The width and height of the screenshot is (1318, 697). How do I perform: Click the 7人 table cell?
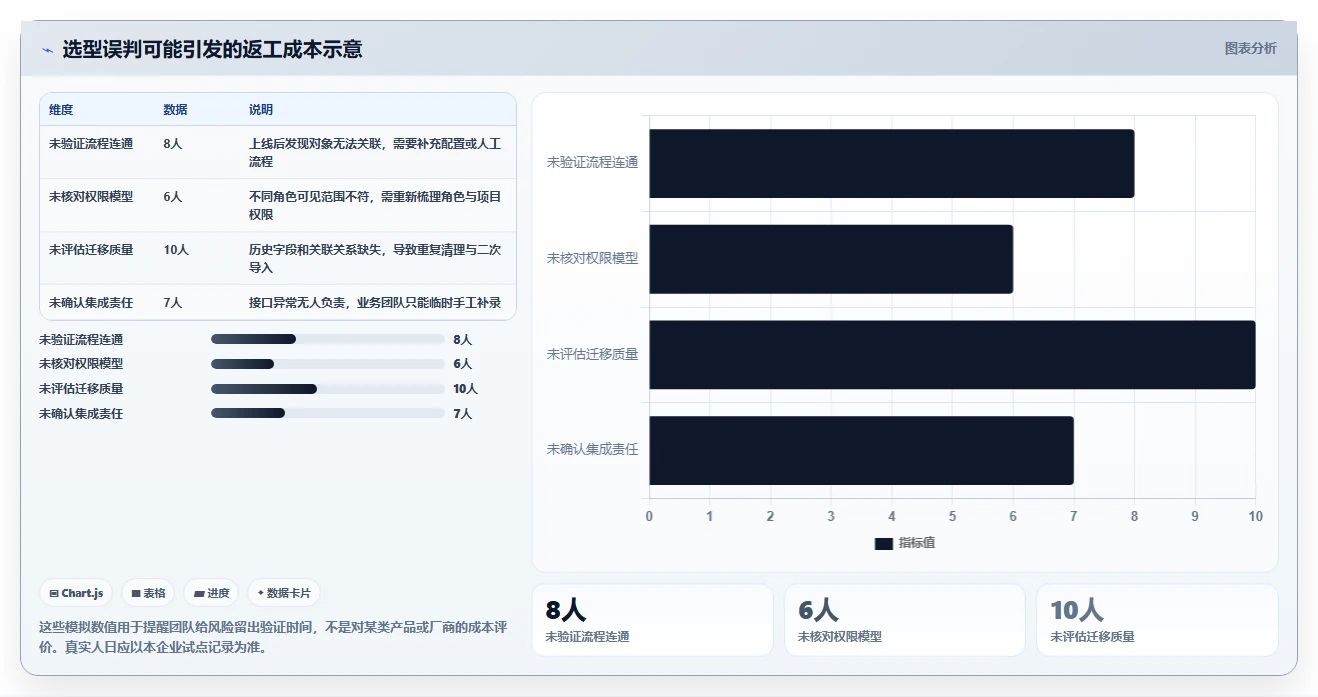point(172,303)
